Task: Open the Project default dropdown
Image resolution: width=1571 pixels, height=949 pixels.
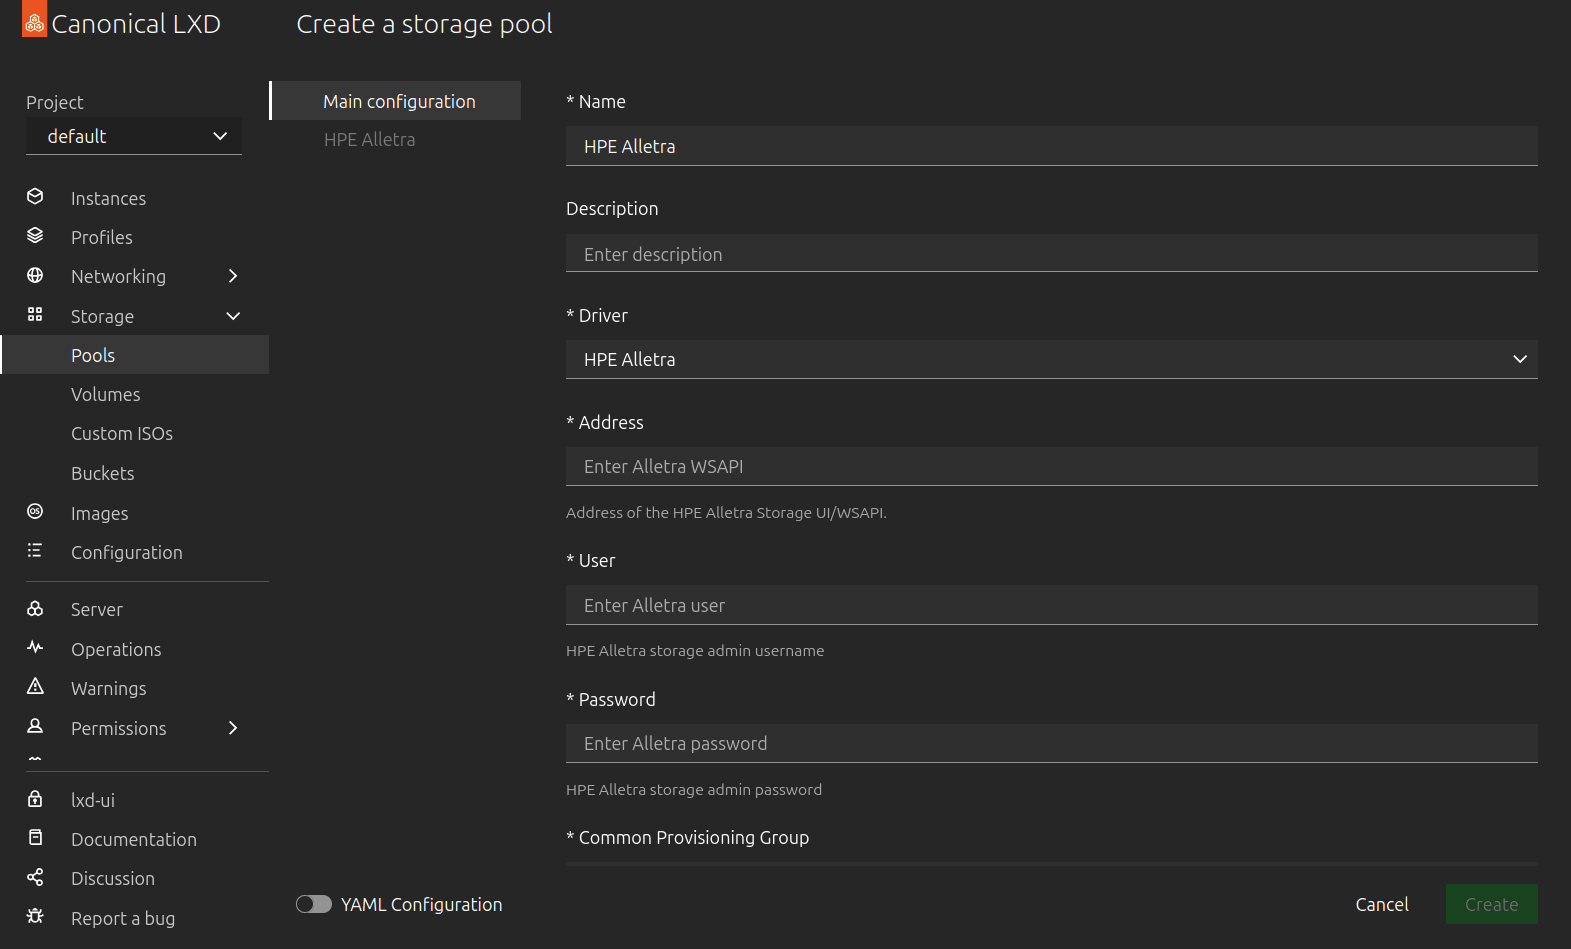Action: [x=134, y=136]
